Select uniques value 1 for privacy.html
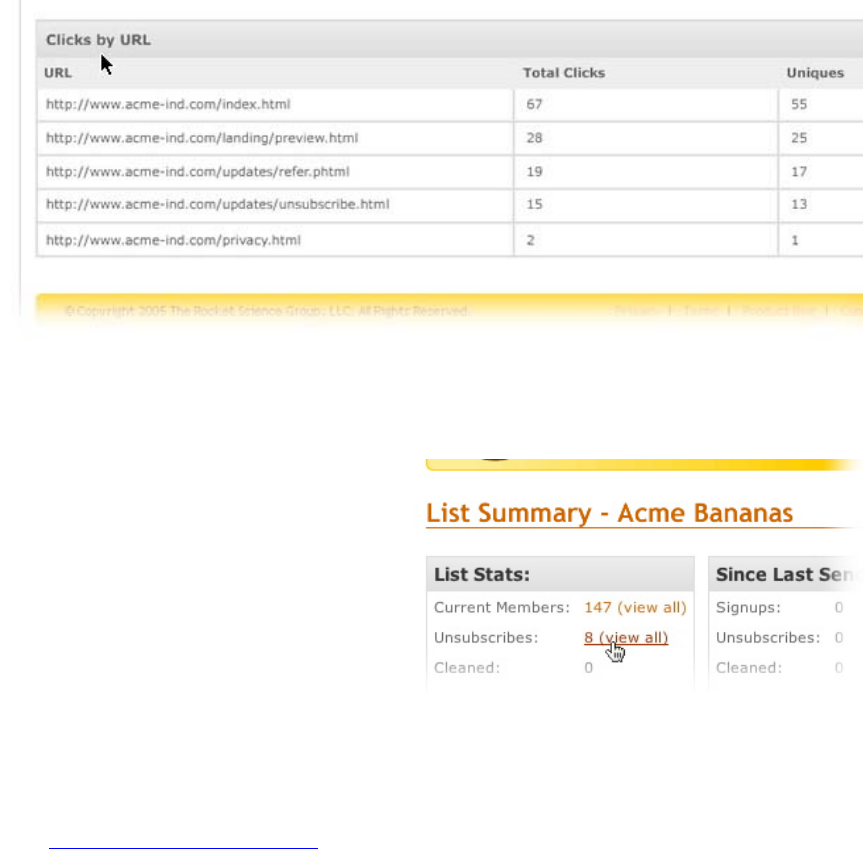This screenshot has height=849, width=865. click(x=795, y=240)
